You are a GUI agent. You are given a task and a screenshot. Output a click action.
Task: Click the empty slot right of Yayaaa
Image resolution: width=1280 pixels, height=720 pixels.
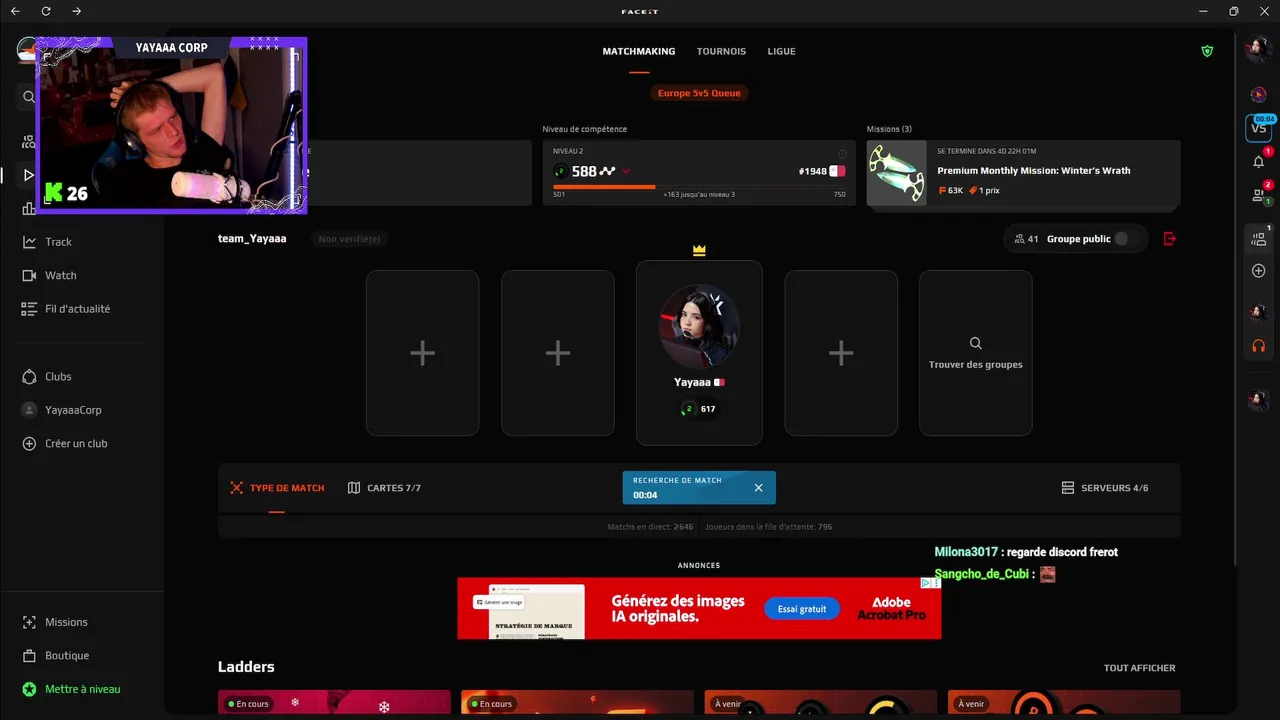coord(841,353)
